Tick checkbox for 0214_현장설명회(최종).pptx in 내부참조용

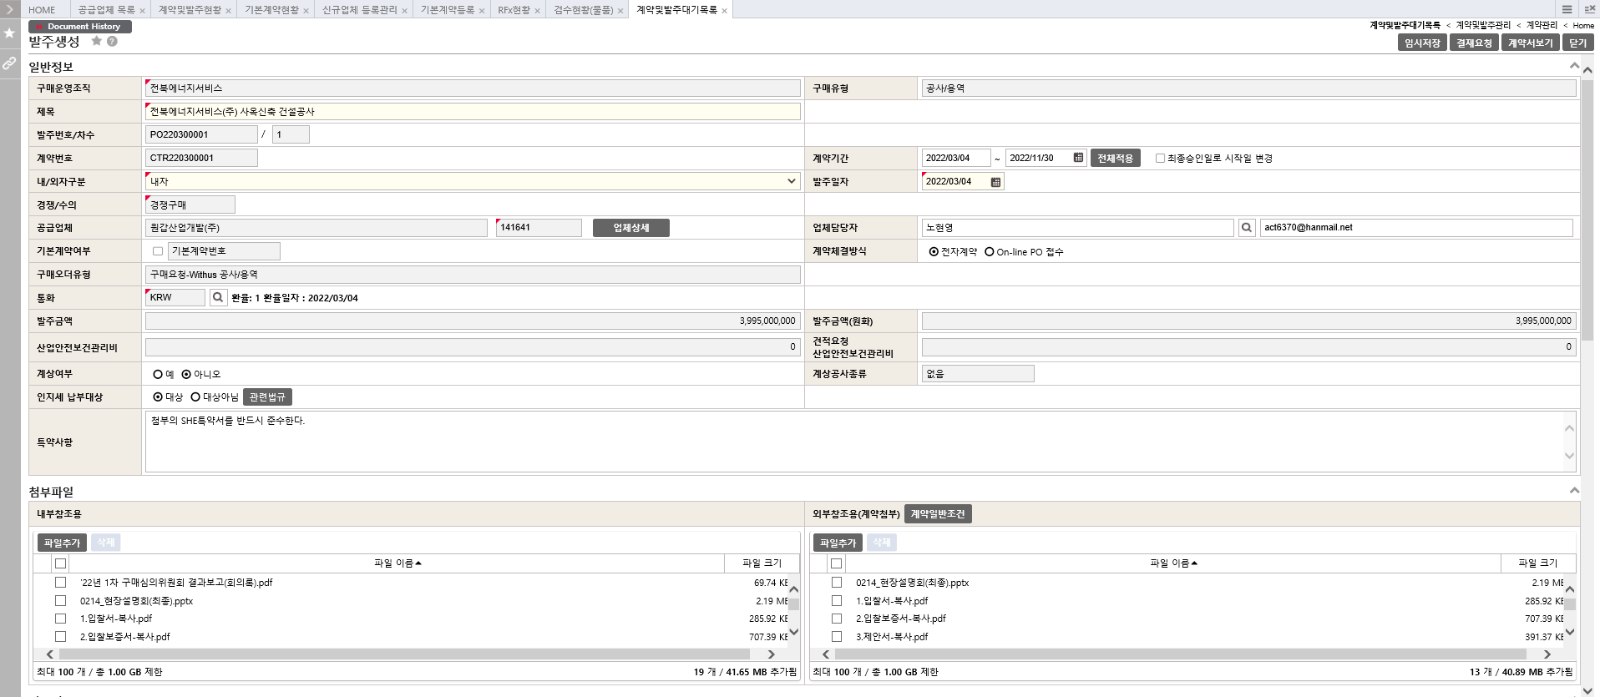click(60, 601)
